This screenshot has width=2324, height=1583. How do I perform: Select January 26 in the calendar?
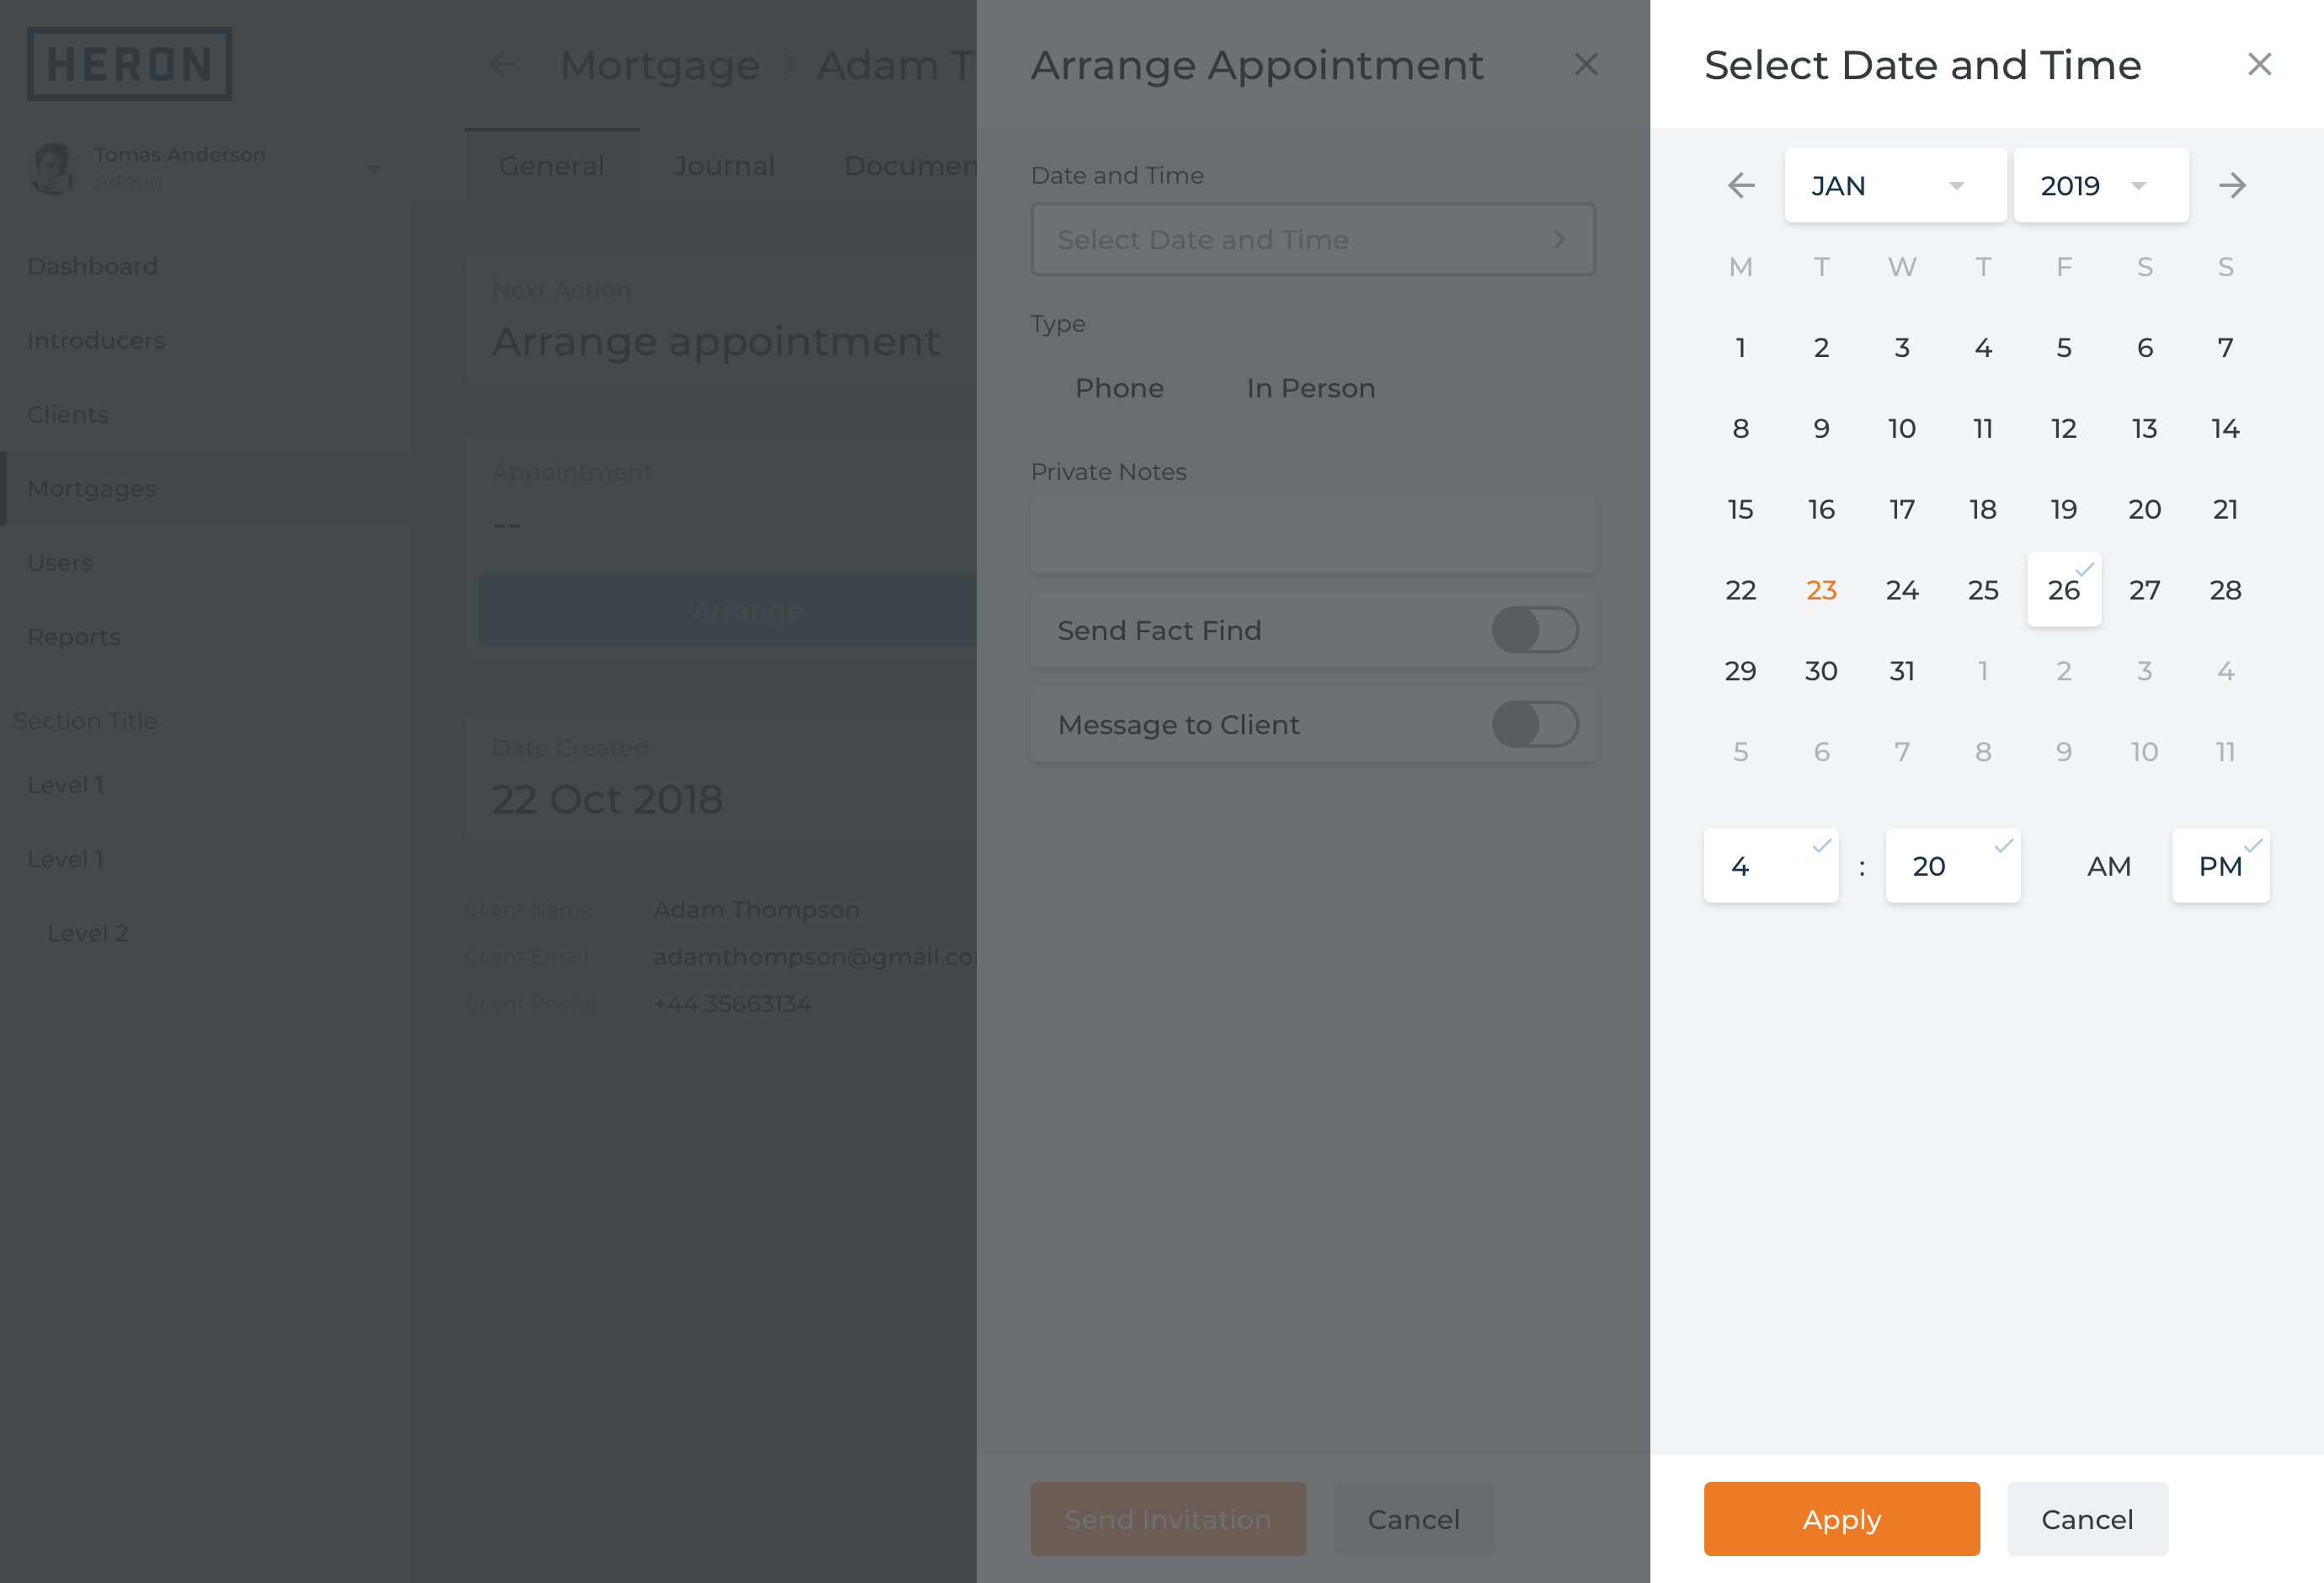click(x=2063, y=590)
